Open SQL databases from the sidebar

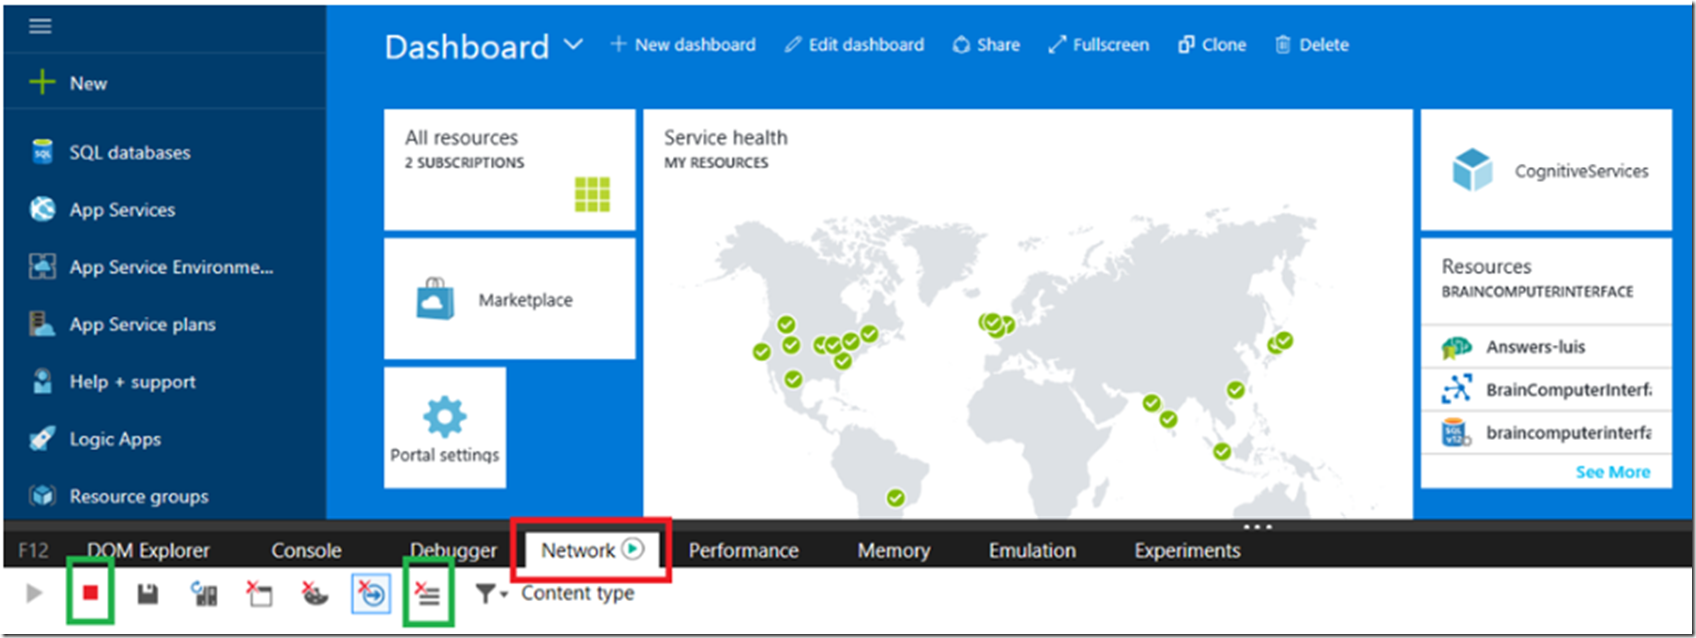point(129,152)
